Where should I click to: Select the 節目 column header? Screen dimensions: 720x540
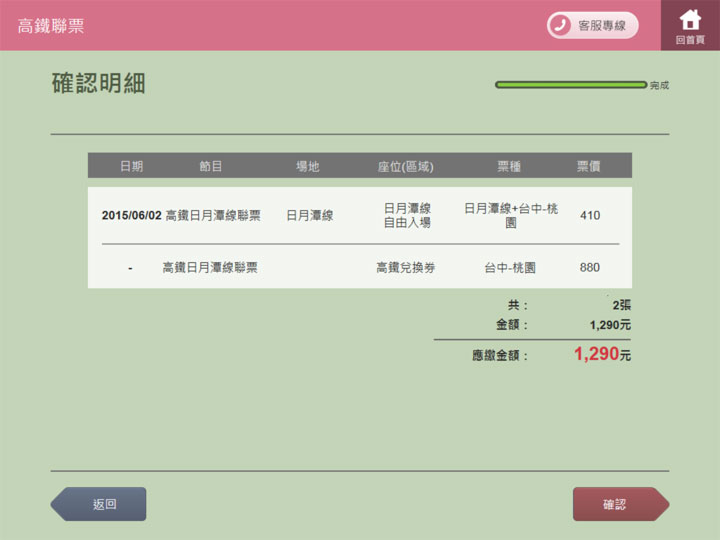coord(211,166)
